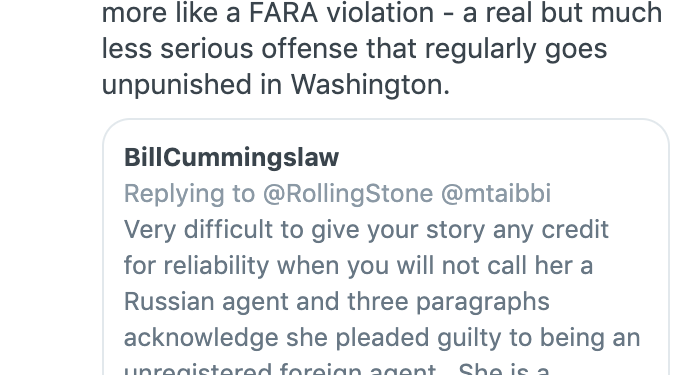Click the 'unpunished in Washington.' line
The width and height of the screenshot is (688, 375).
[276, 84]
